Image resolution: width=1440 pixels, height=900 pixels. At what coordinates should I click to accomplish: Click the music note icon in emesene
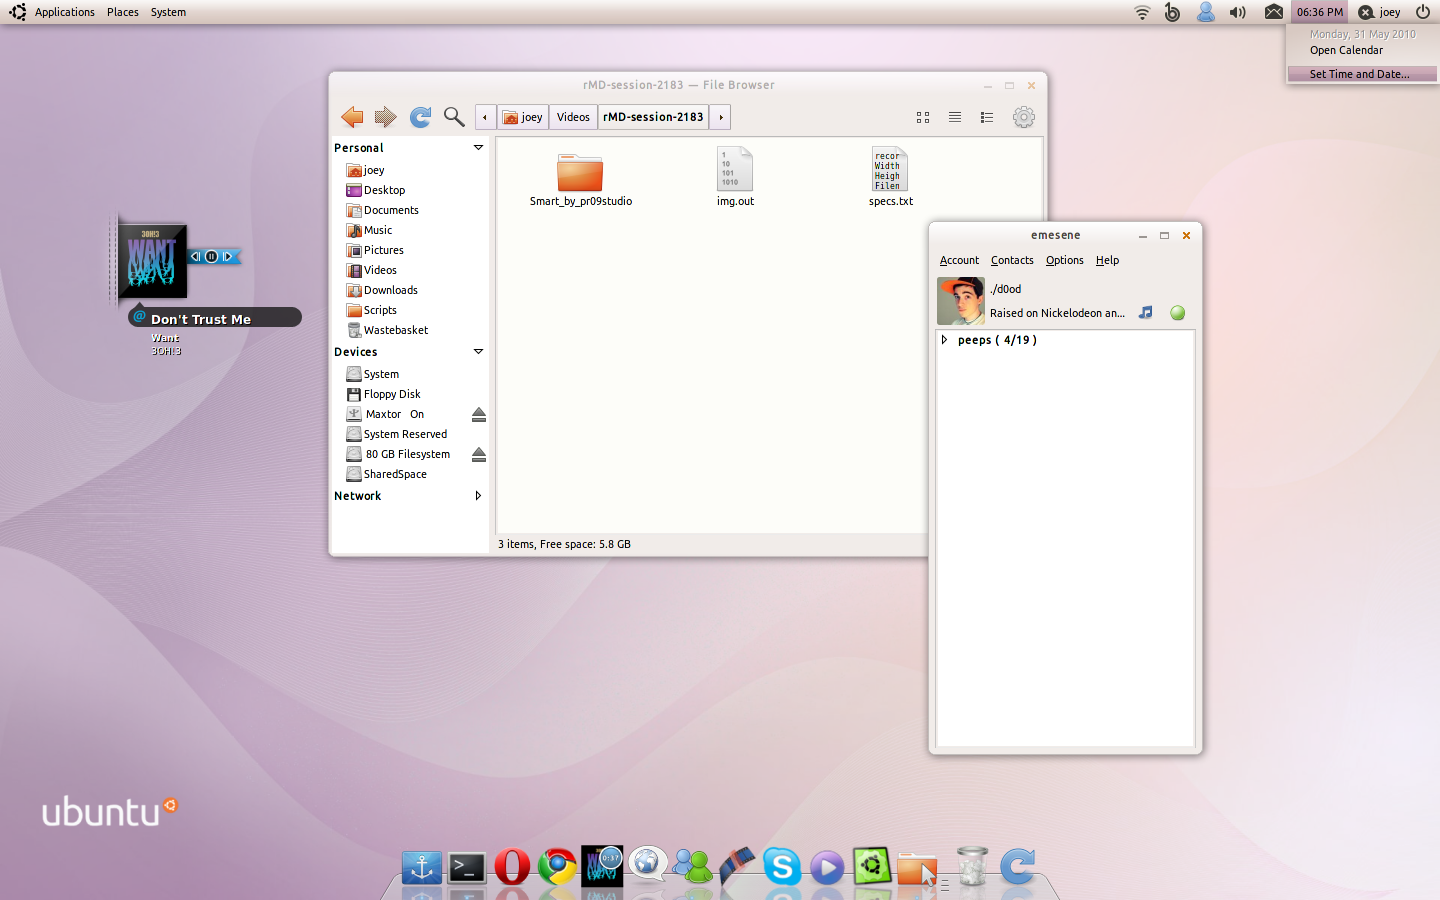tap(1146, 313)
